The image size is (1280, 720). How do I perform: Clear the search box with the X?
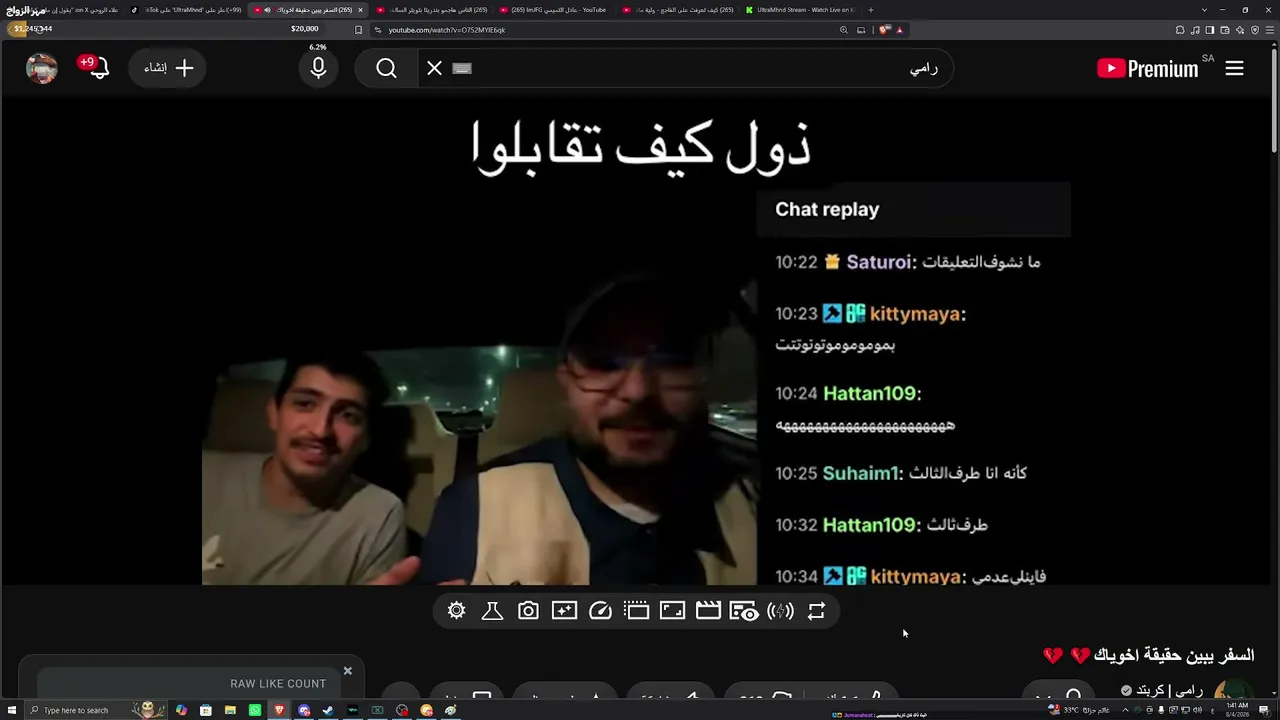(434, 68)
